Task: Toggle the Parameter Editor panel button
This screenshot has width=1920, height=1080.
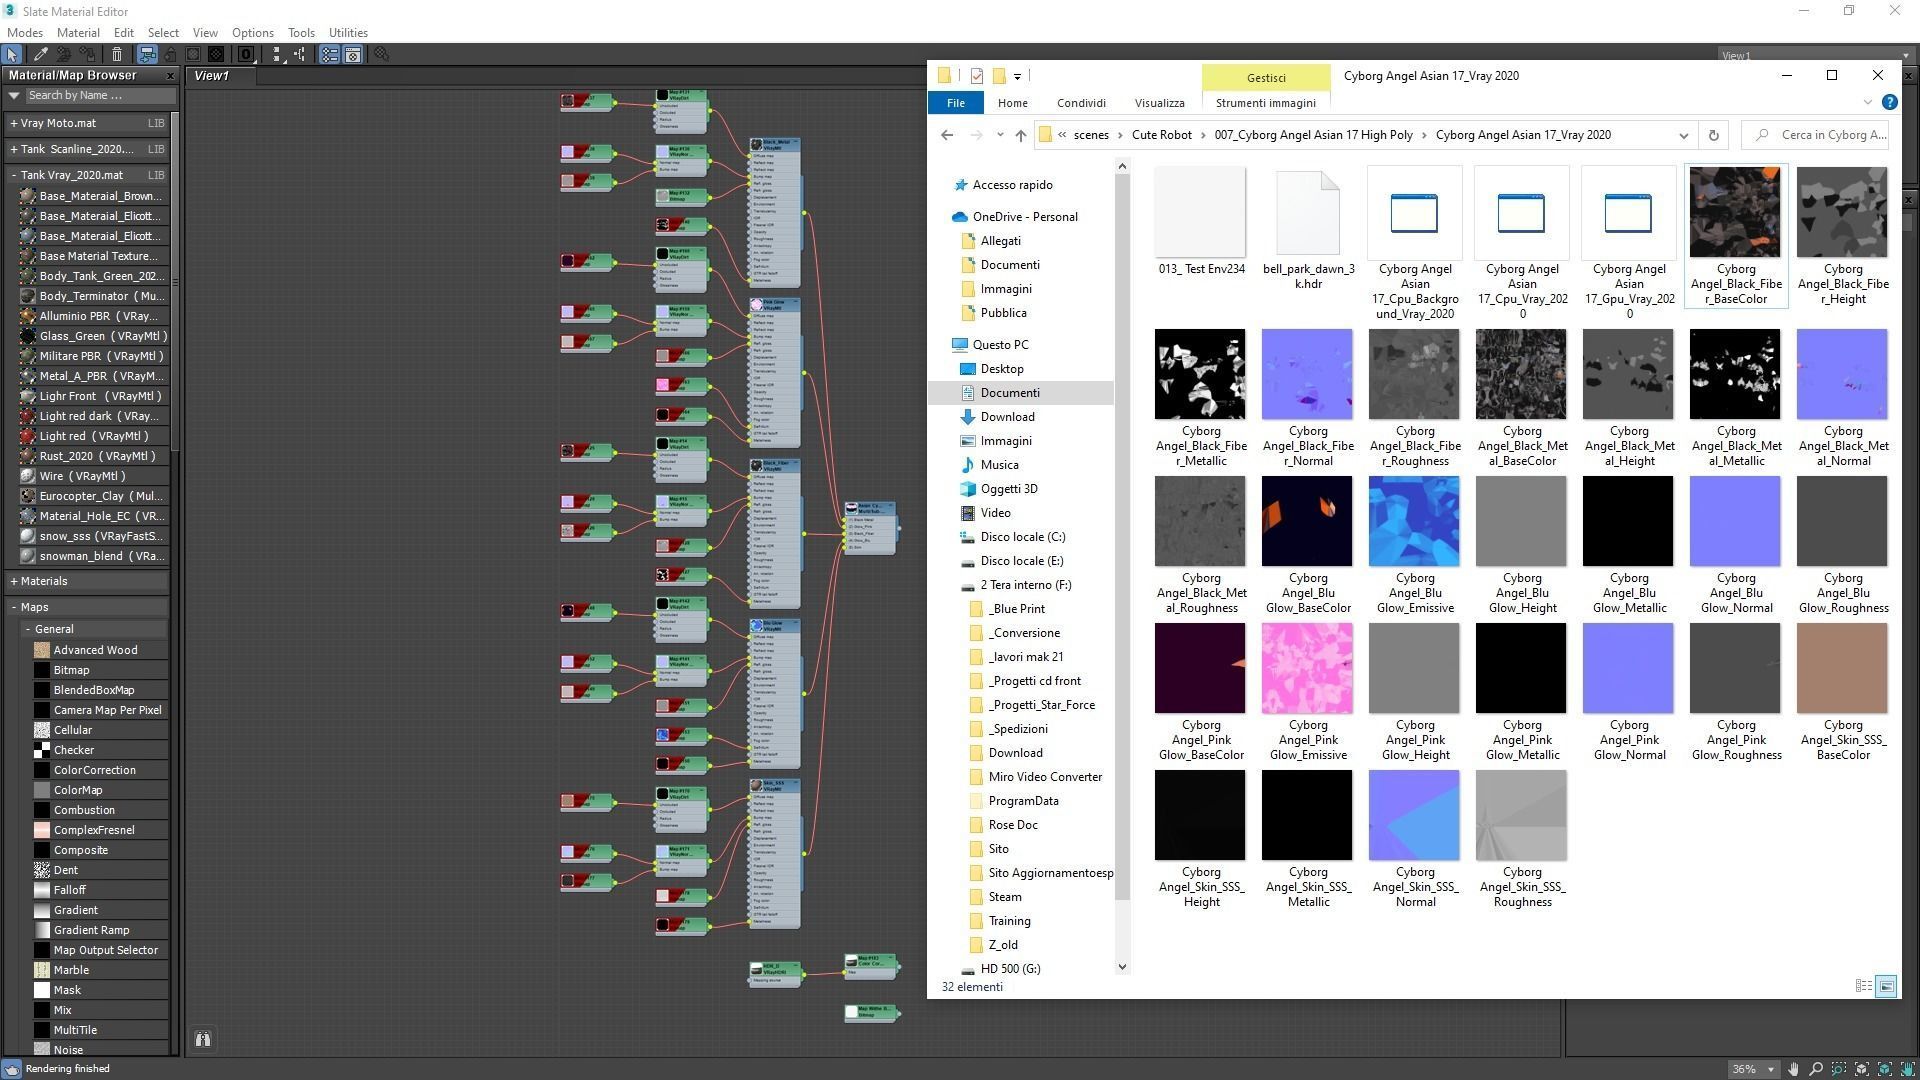Action: point(353,55)
